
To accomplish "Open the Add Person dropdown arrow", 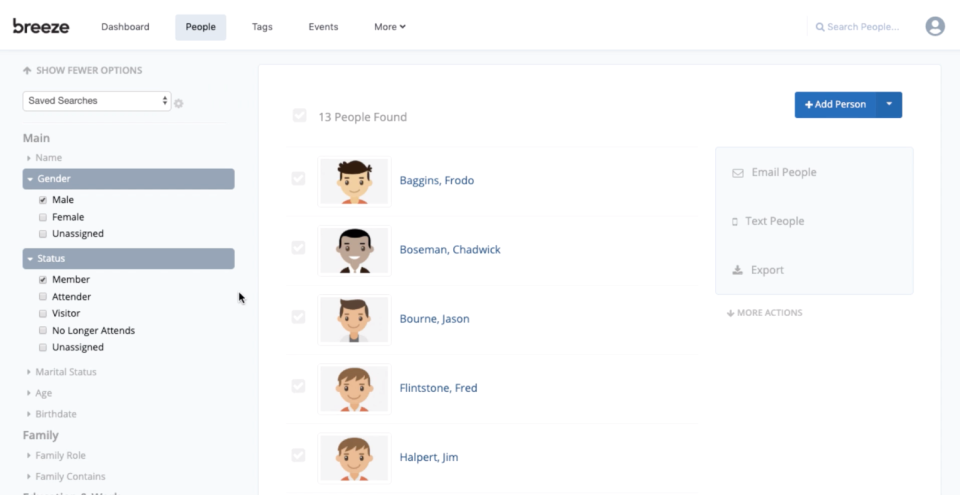I will [889, 105].
